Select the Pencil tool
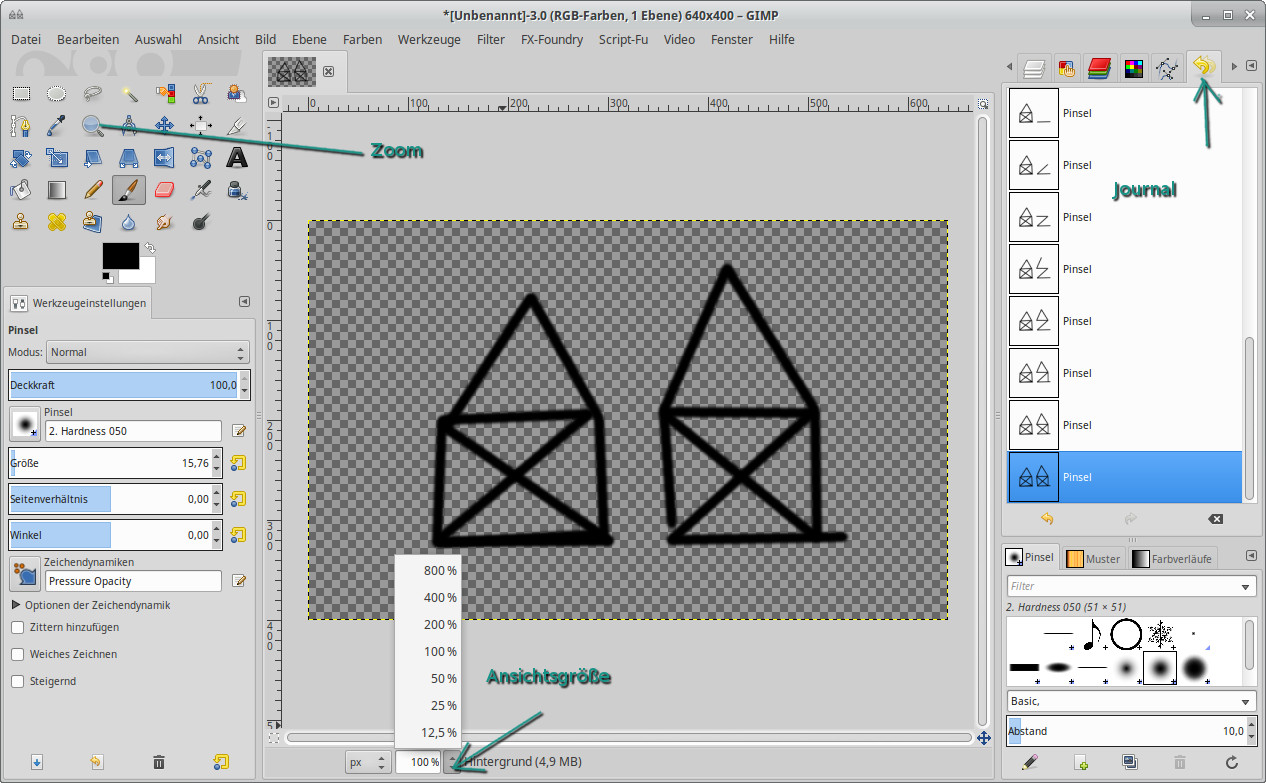 coord(93,189)
